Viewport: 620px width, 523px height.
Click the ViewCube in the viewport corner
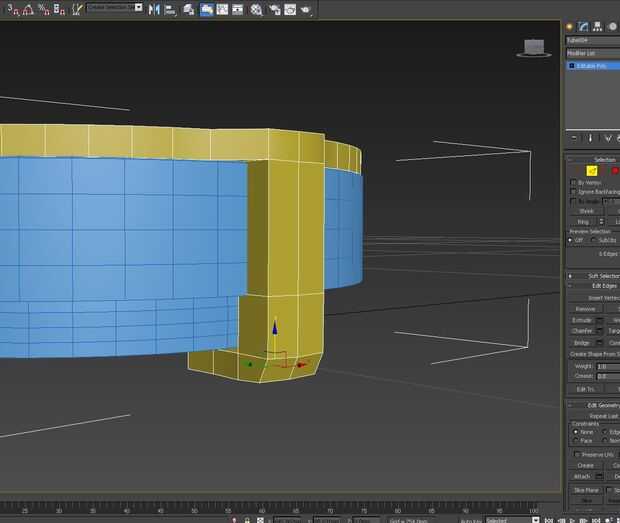pyautogui.click(x=536, y=47)
